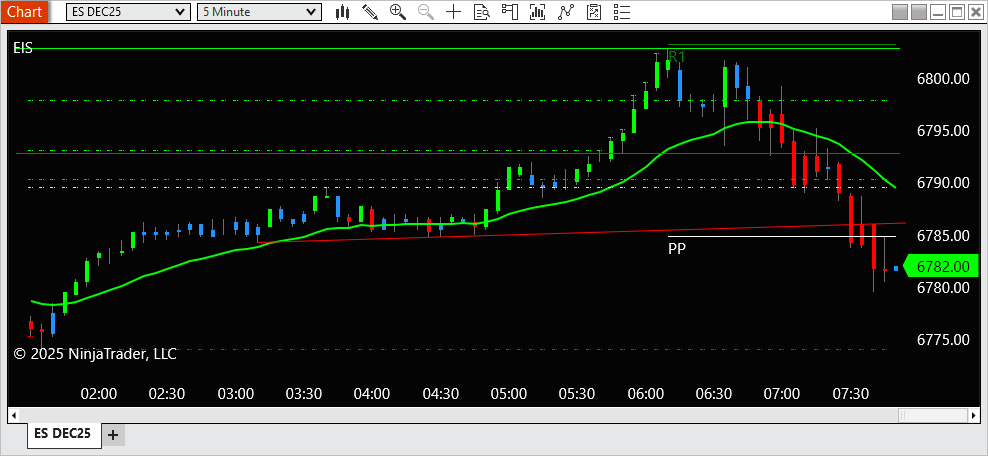Click the grayed Zoom Out magnifier
Screen dimensions: 988x456
point(425,11)
